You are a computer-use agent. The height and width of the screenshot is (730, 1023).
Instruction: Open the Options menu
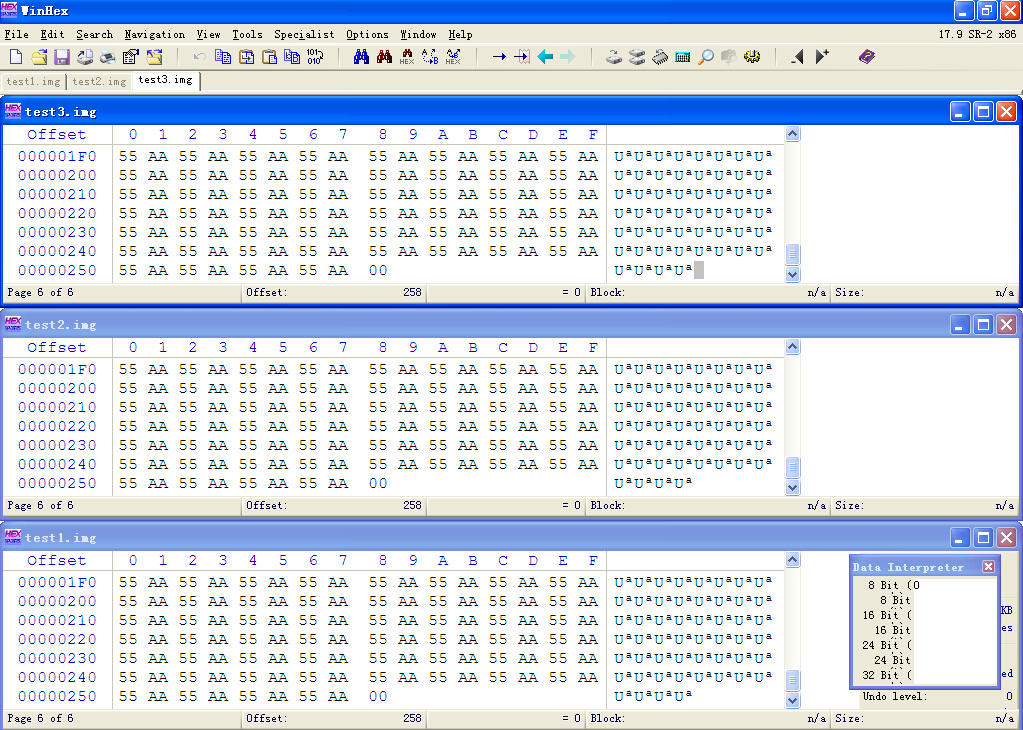point(367,35)
